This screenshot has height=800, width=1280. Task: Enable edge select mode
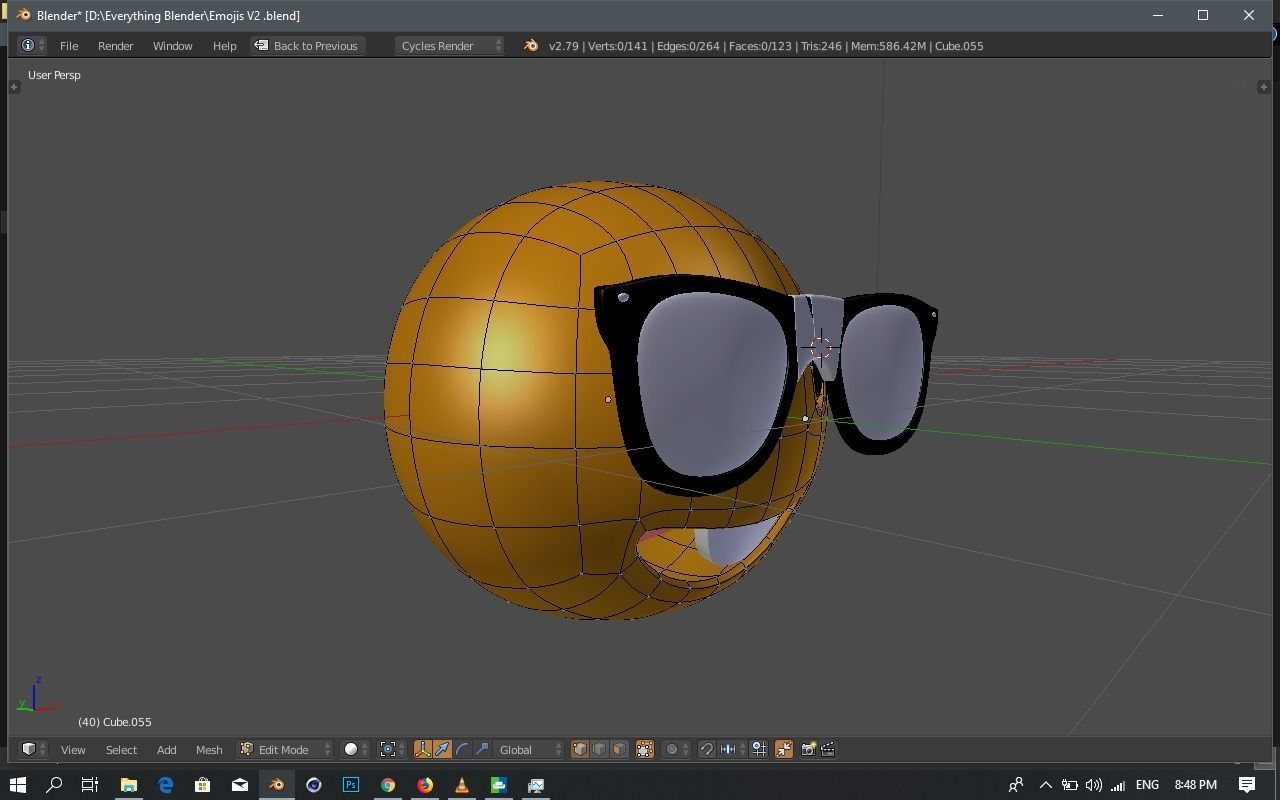(x=600, y=749)
